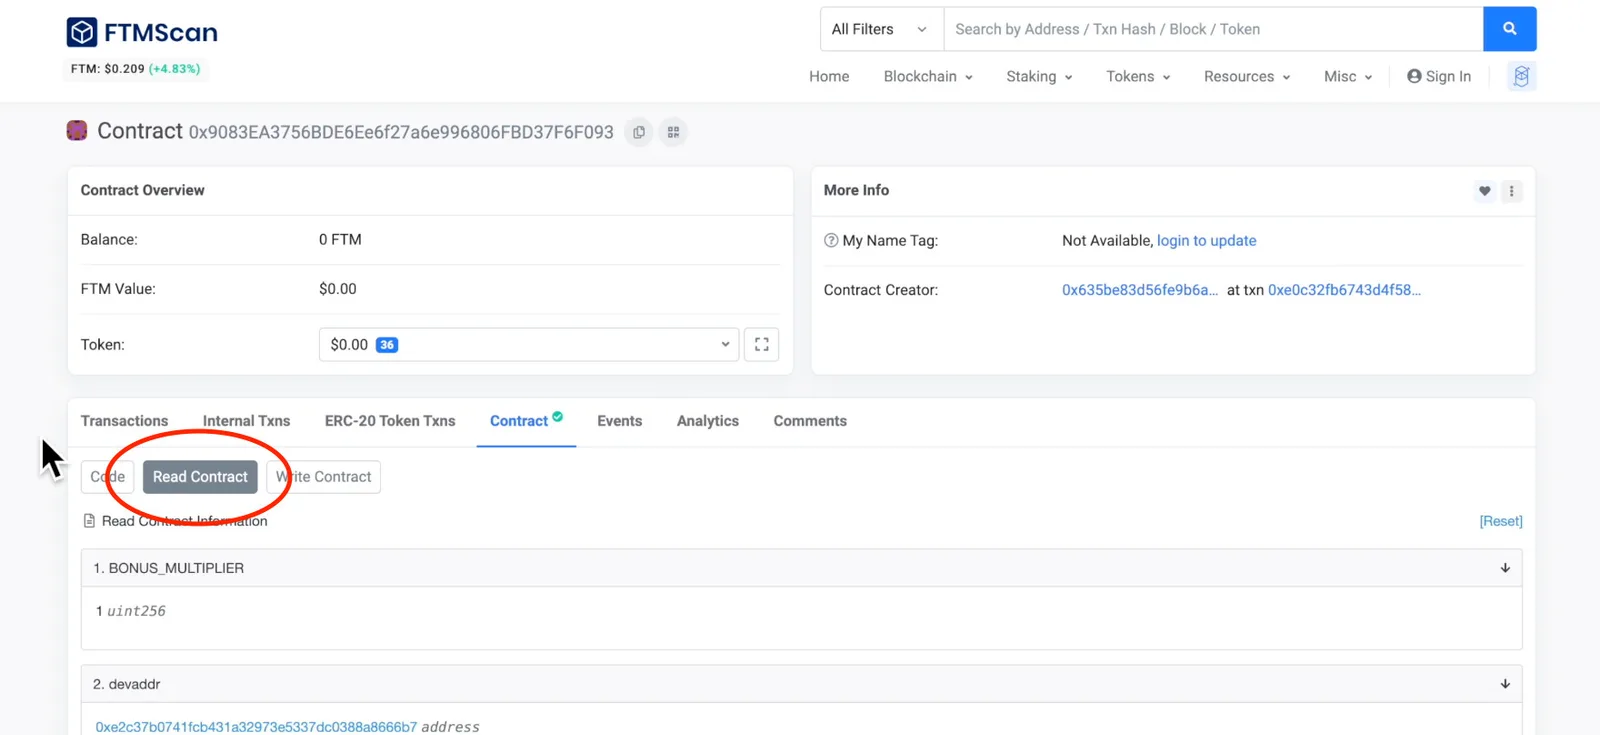The width and height of the screenshot is (1600, 735).
Task: Collapse the BONUS_MULTIPLIER section
Action: (x=801, y=568)
